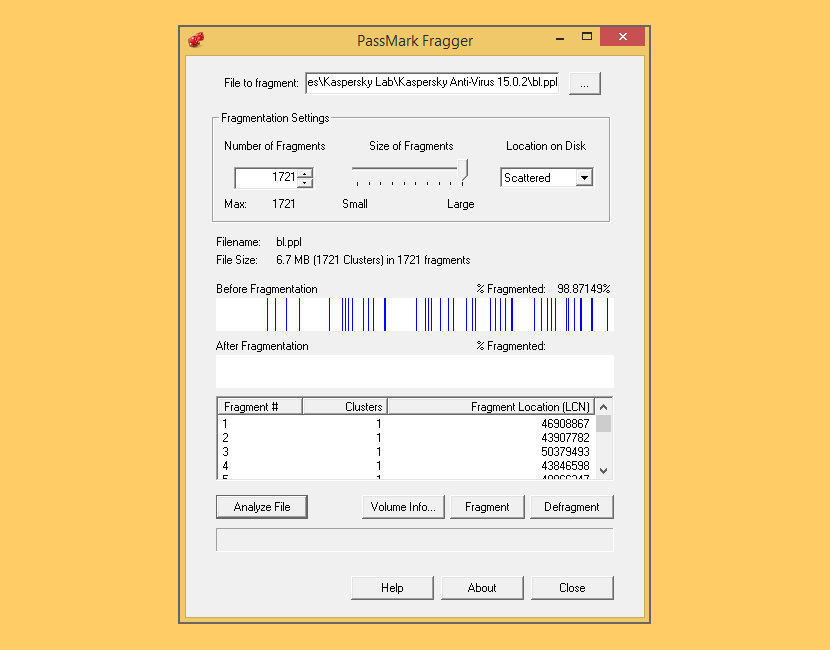This screenshot has width=830, height=650.
Task: Click the Defragment button
Action: click(x=572, y=507)
